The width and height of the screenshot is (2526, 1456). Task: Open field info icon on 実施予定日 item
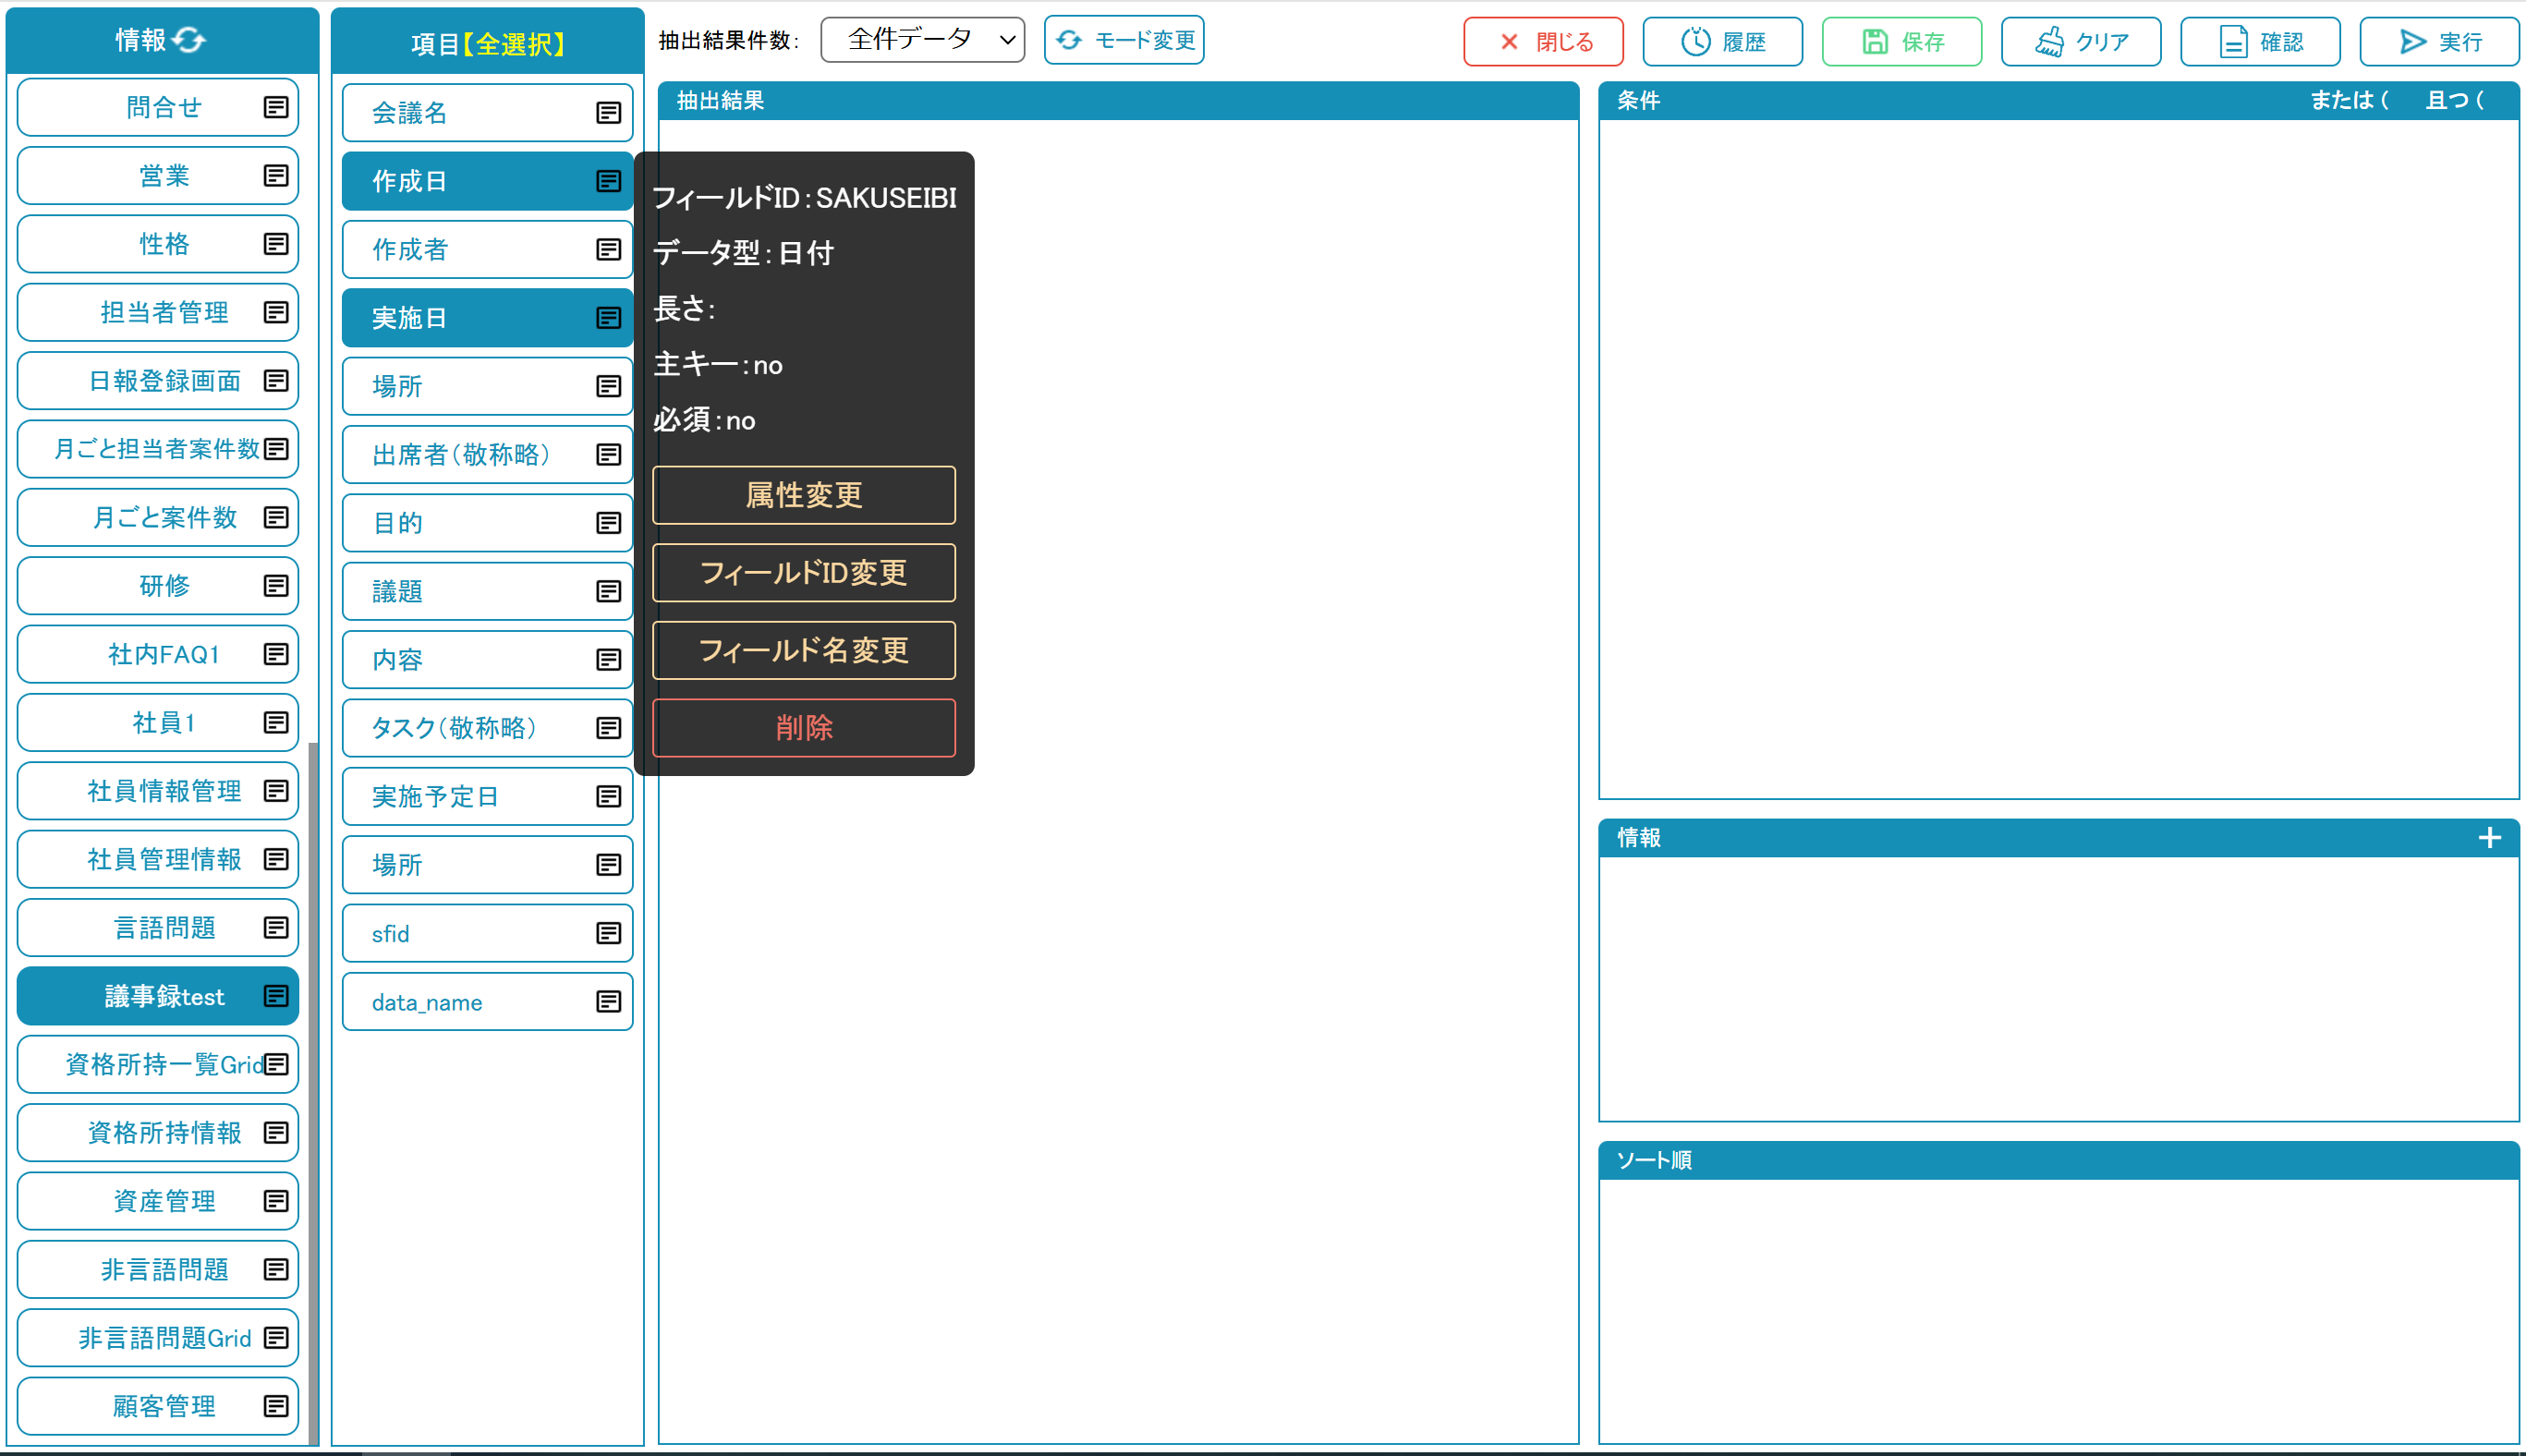point(609,796)
